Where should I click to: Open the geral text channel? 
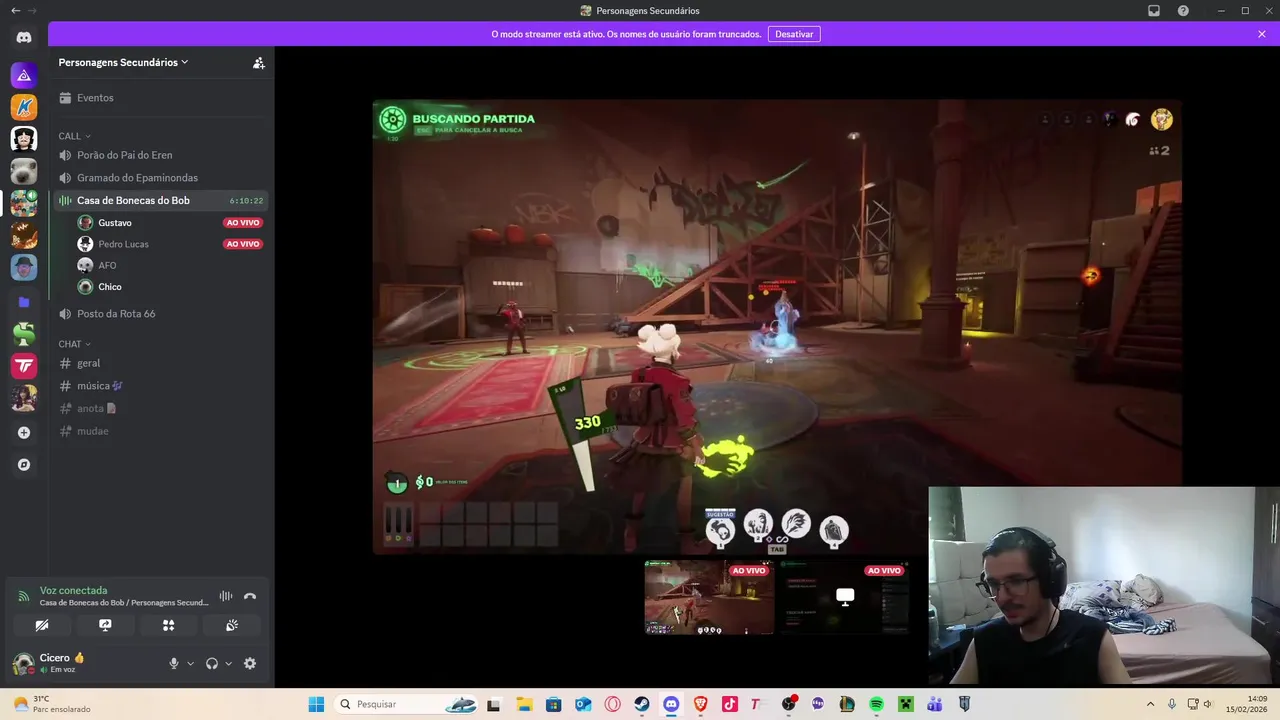click(x=161, y=363)
